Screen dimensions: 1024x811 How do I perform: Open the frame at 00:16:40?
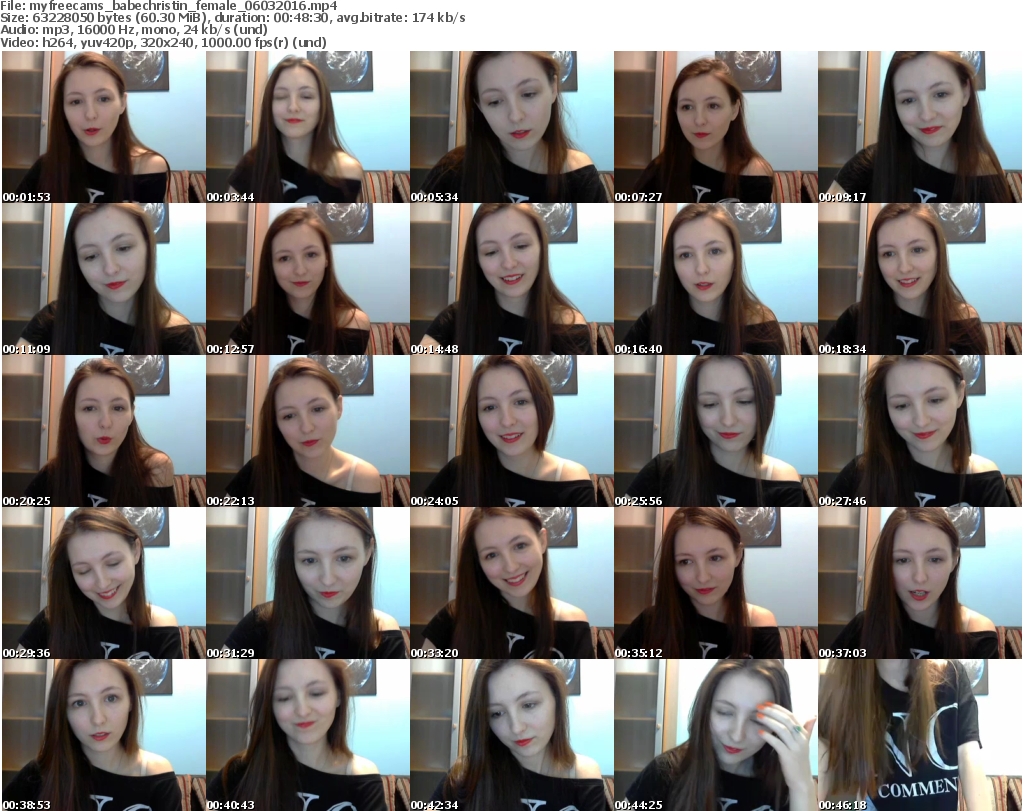click(x=716, y=279)
